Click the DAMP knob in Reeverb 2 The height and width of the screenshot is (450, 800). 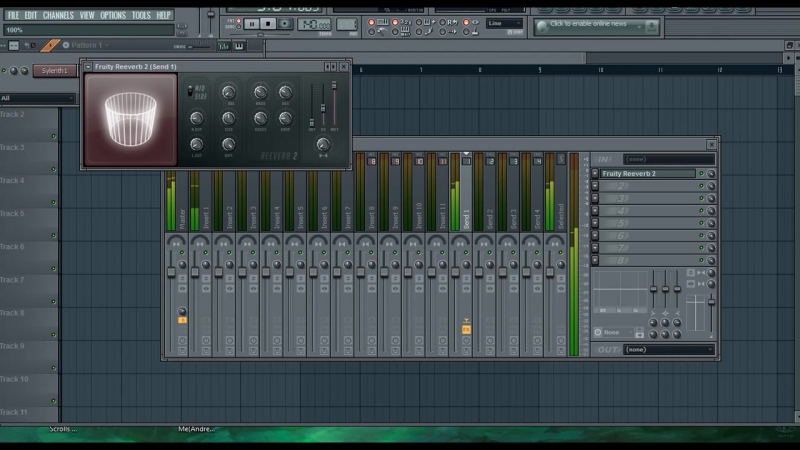285,118
